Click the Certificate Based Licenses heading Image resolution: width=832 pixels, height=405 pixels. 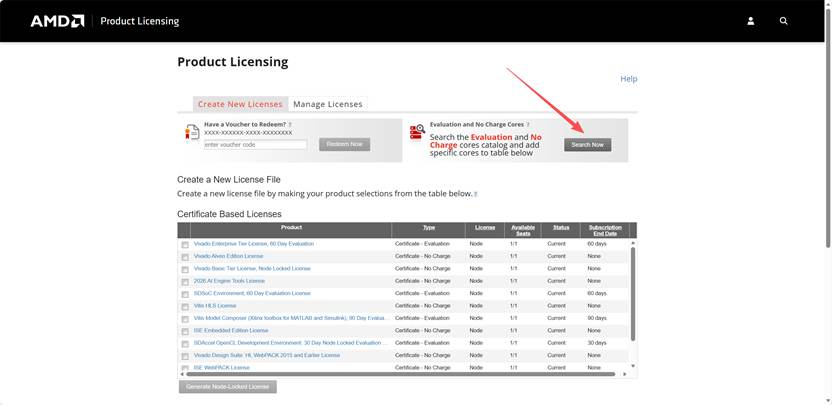tap(229, 214)
